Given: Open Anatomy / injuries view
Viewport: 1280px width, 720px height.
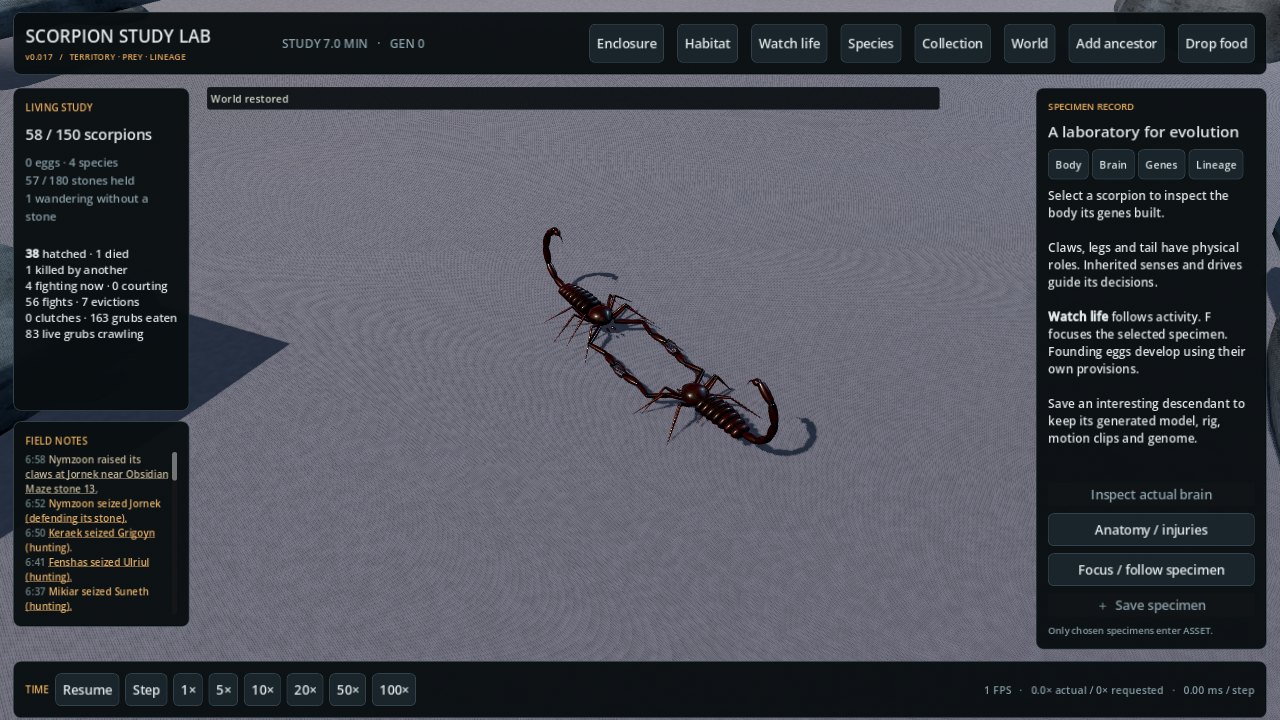Looking at the screenshot, I should (1151, 530).
